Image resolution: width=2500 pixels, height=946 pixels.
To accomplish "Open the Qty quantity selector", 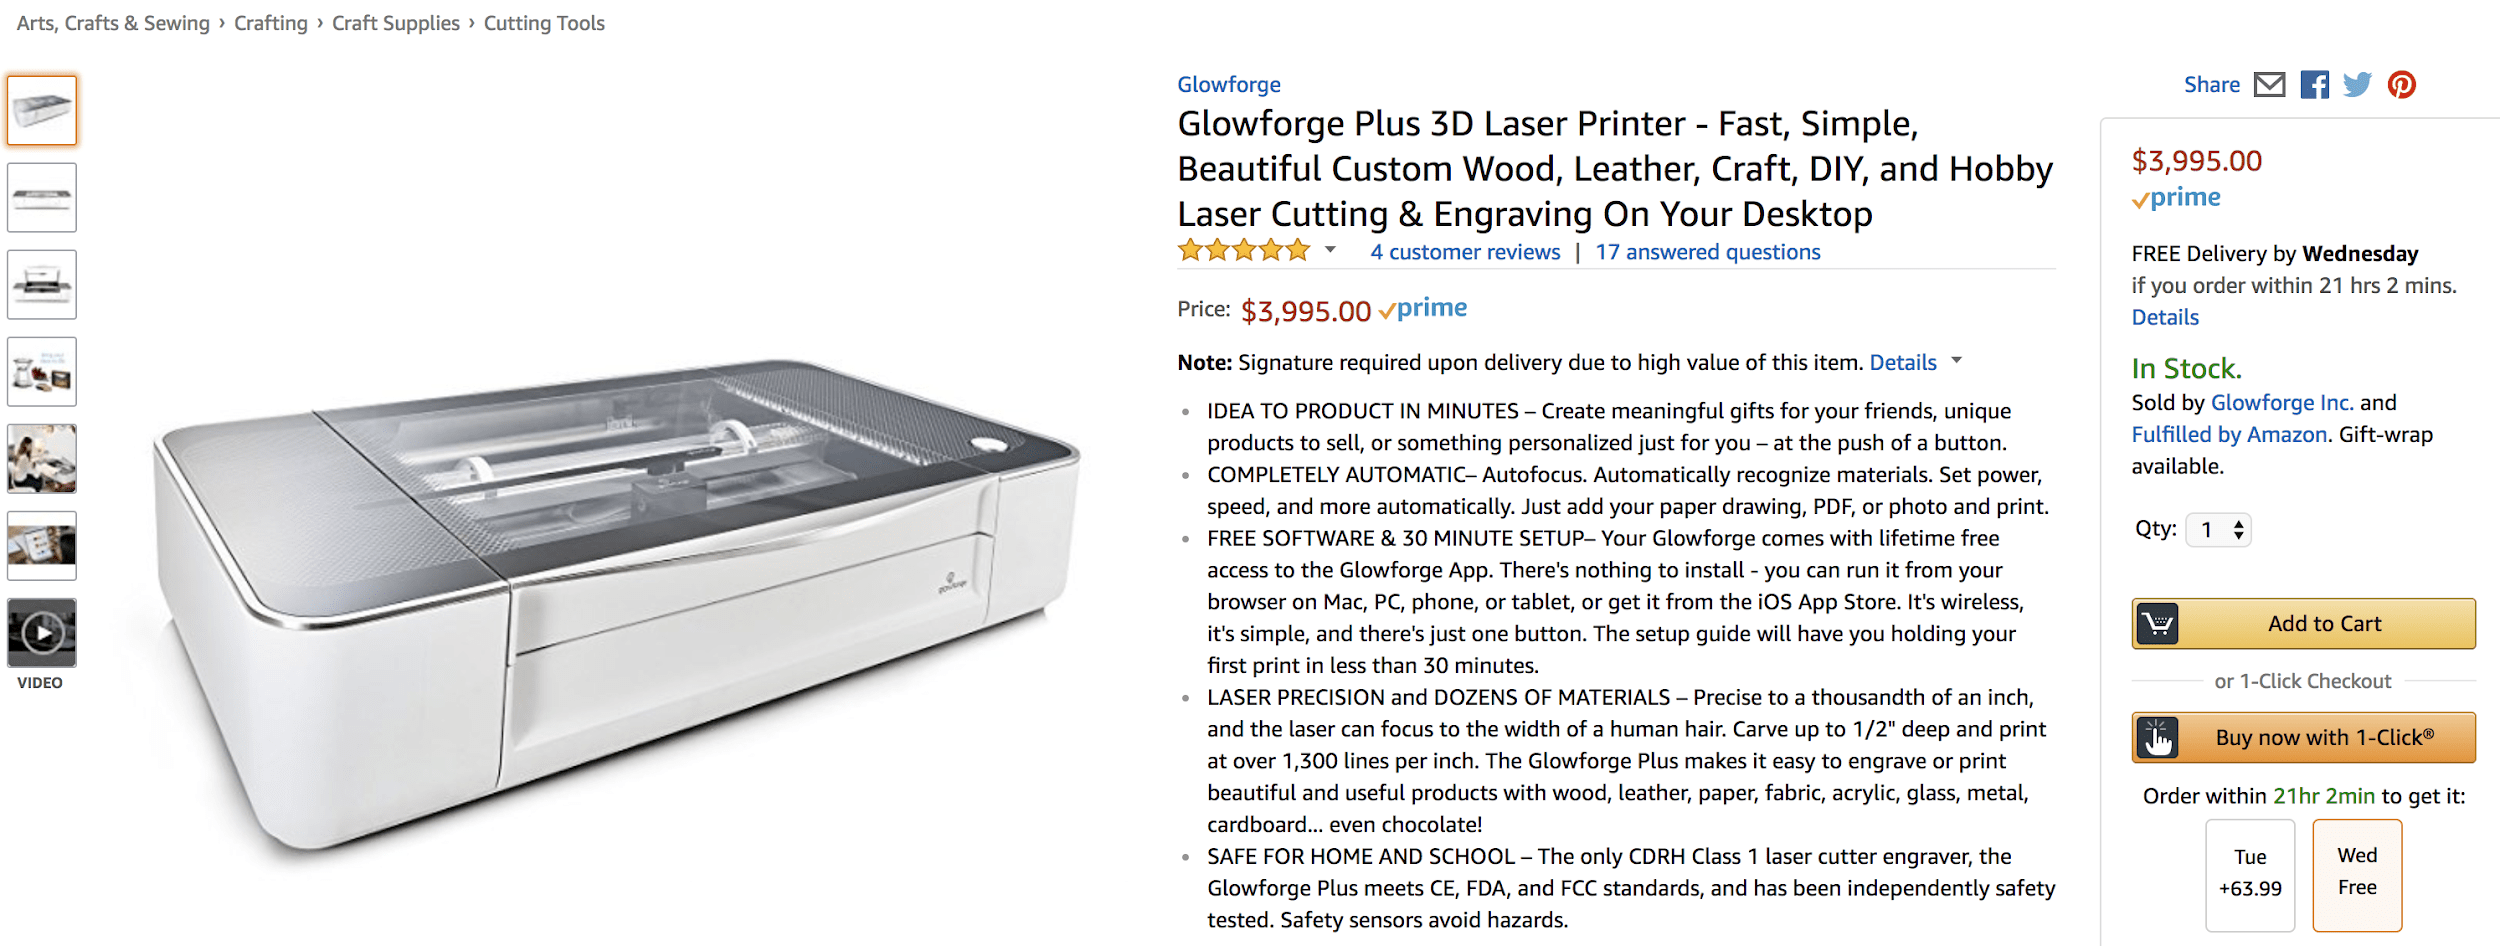I will 2218,529.
